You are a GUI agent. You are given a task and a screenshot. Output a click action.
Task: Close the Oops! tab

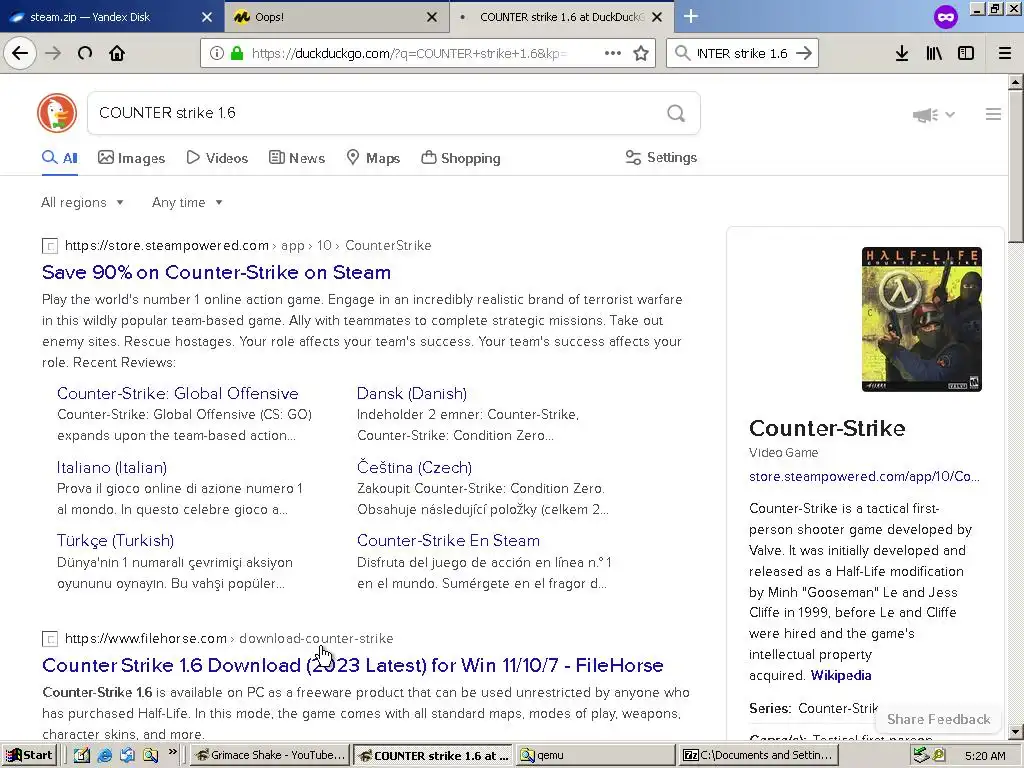[432, 17]
